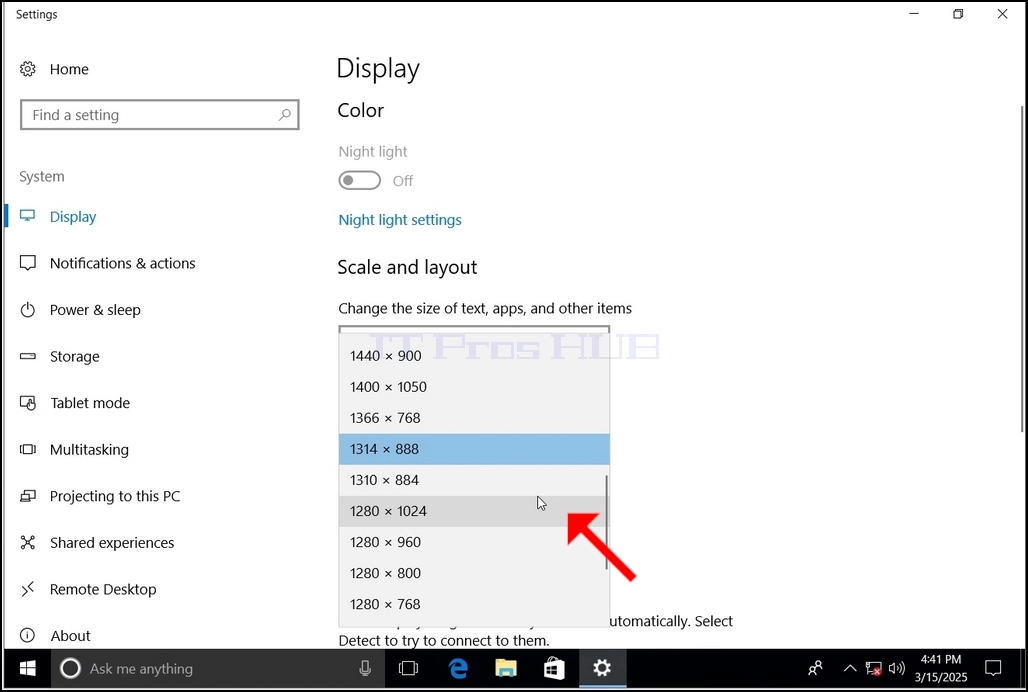Launch File Explorer from the taskbar
The width and height of the screenshot is (1028, 692).
(x=505, y=668)
